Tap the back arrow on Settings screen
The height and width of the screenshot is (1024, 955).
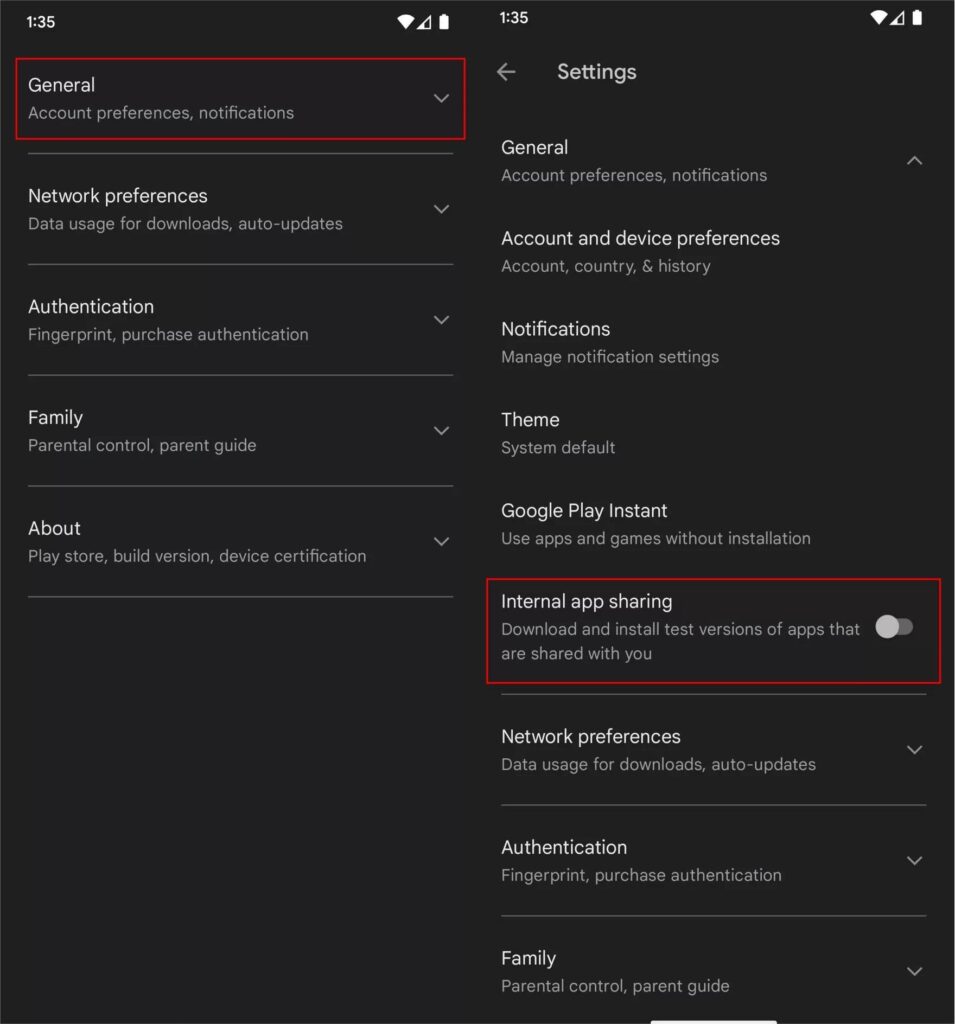click(x=506, y=72)
